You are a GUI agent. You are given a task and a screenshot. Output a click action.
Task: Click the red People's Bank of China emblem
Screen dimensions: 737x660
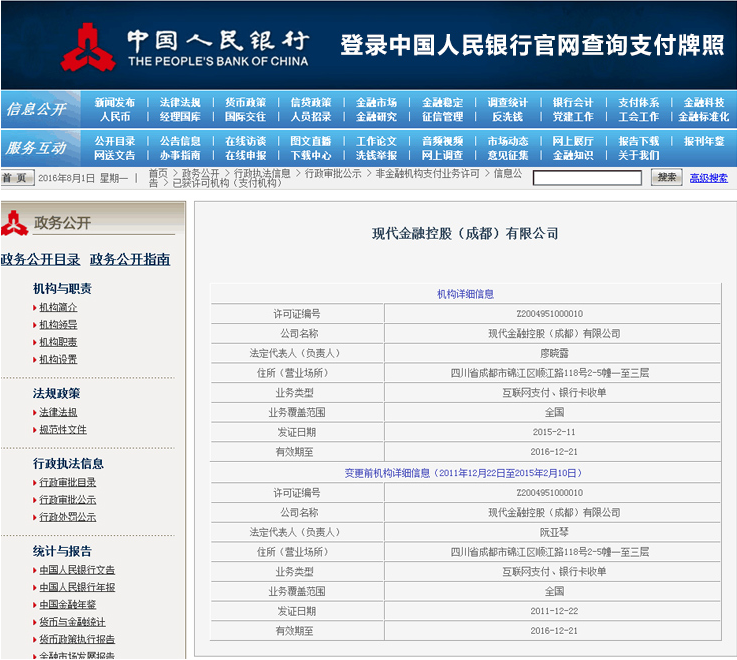88,48
